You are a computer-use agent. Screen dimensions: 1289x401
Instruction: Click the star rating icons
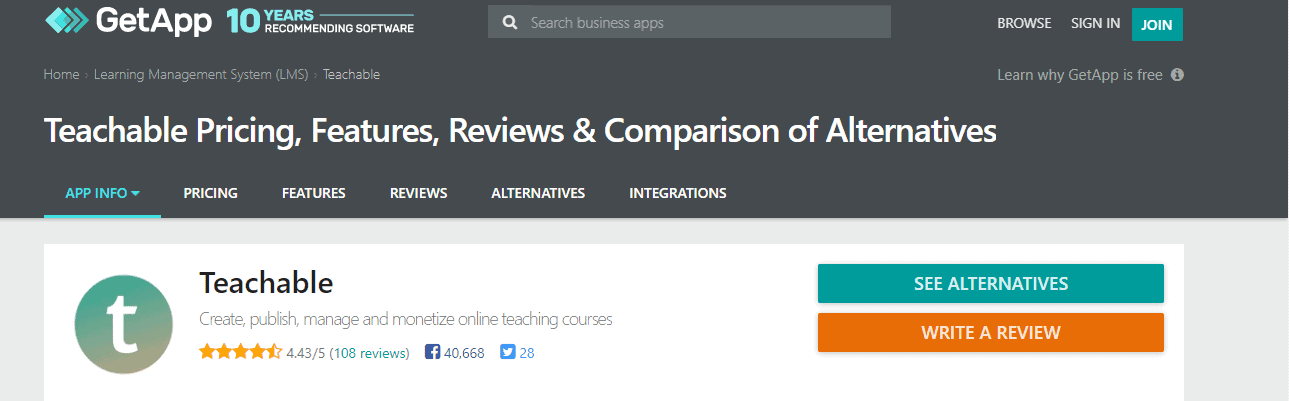coord(240,352)
